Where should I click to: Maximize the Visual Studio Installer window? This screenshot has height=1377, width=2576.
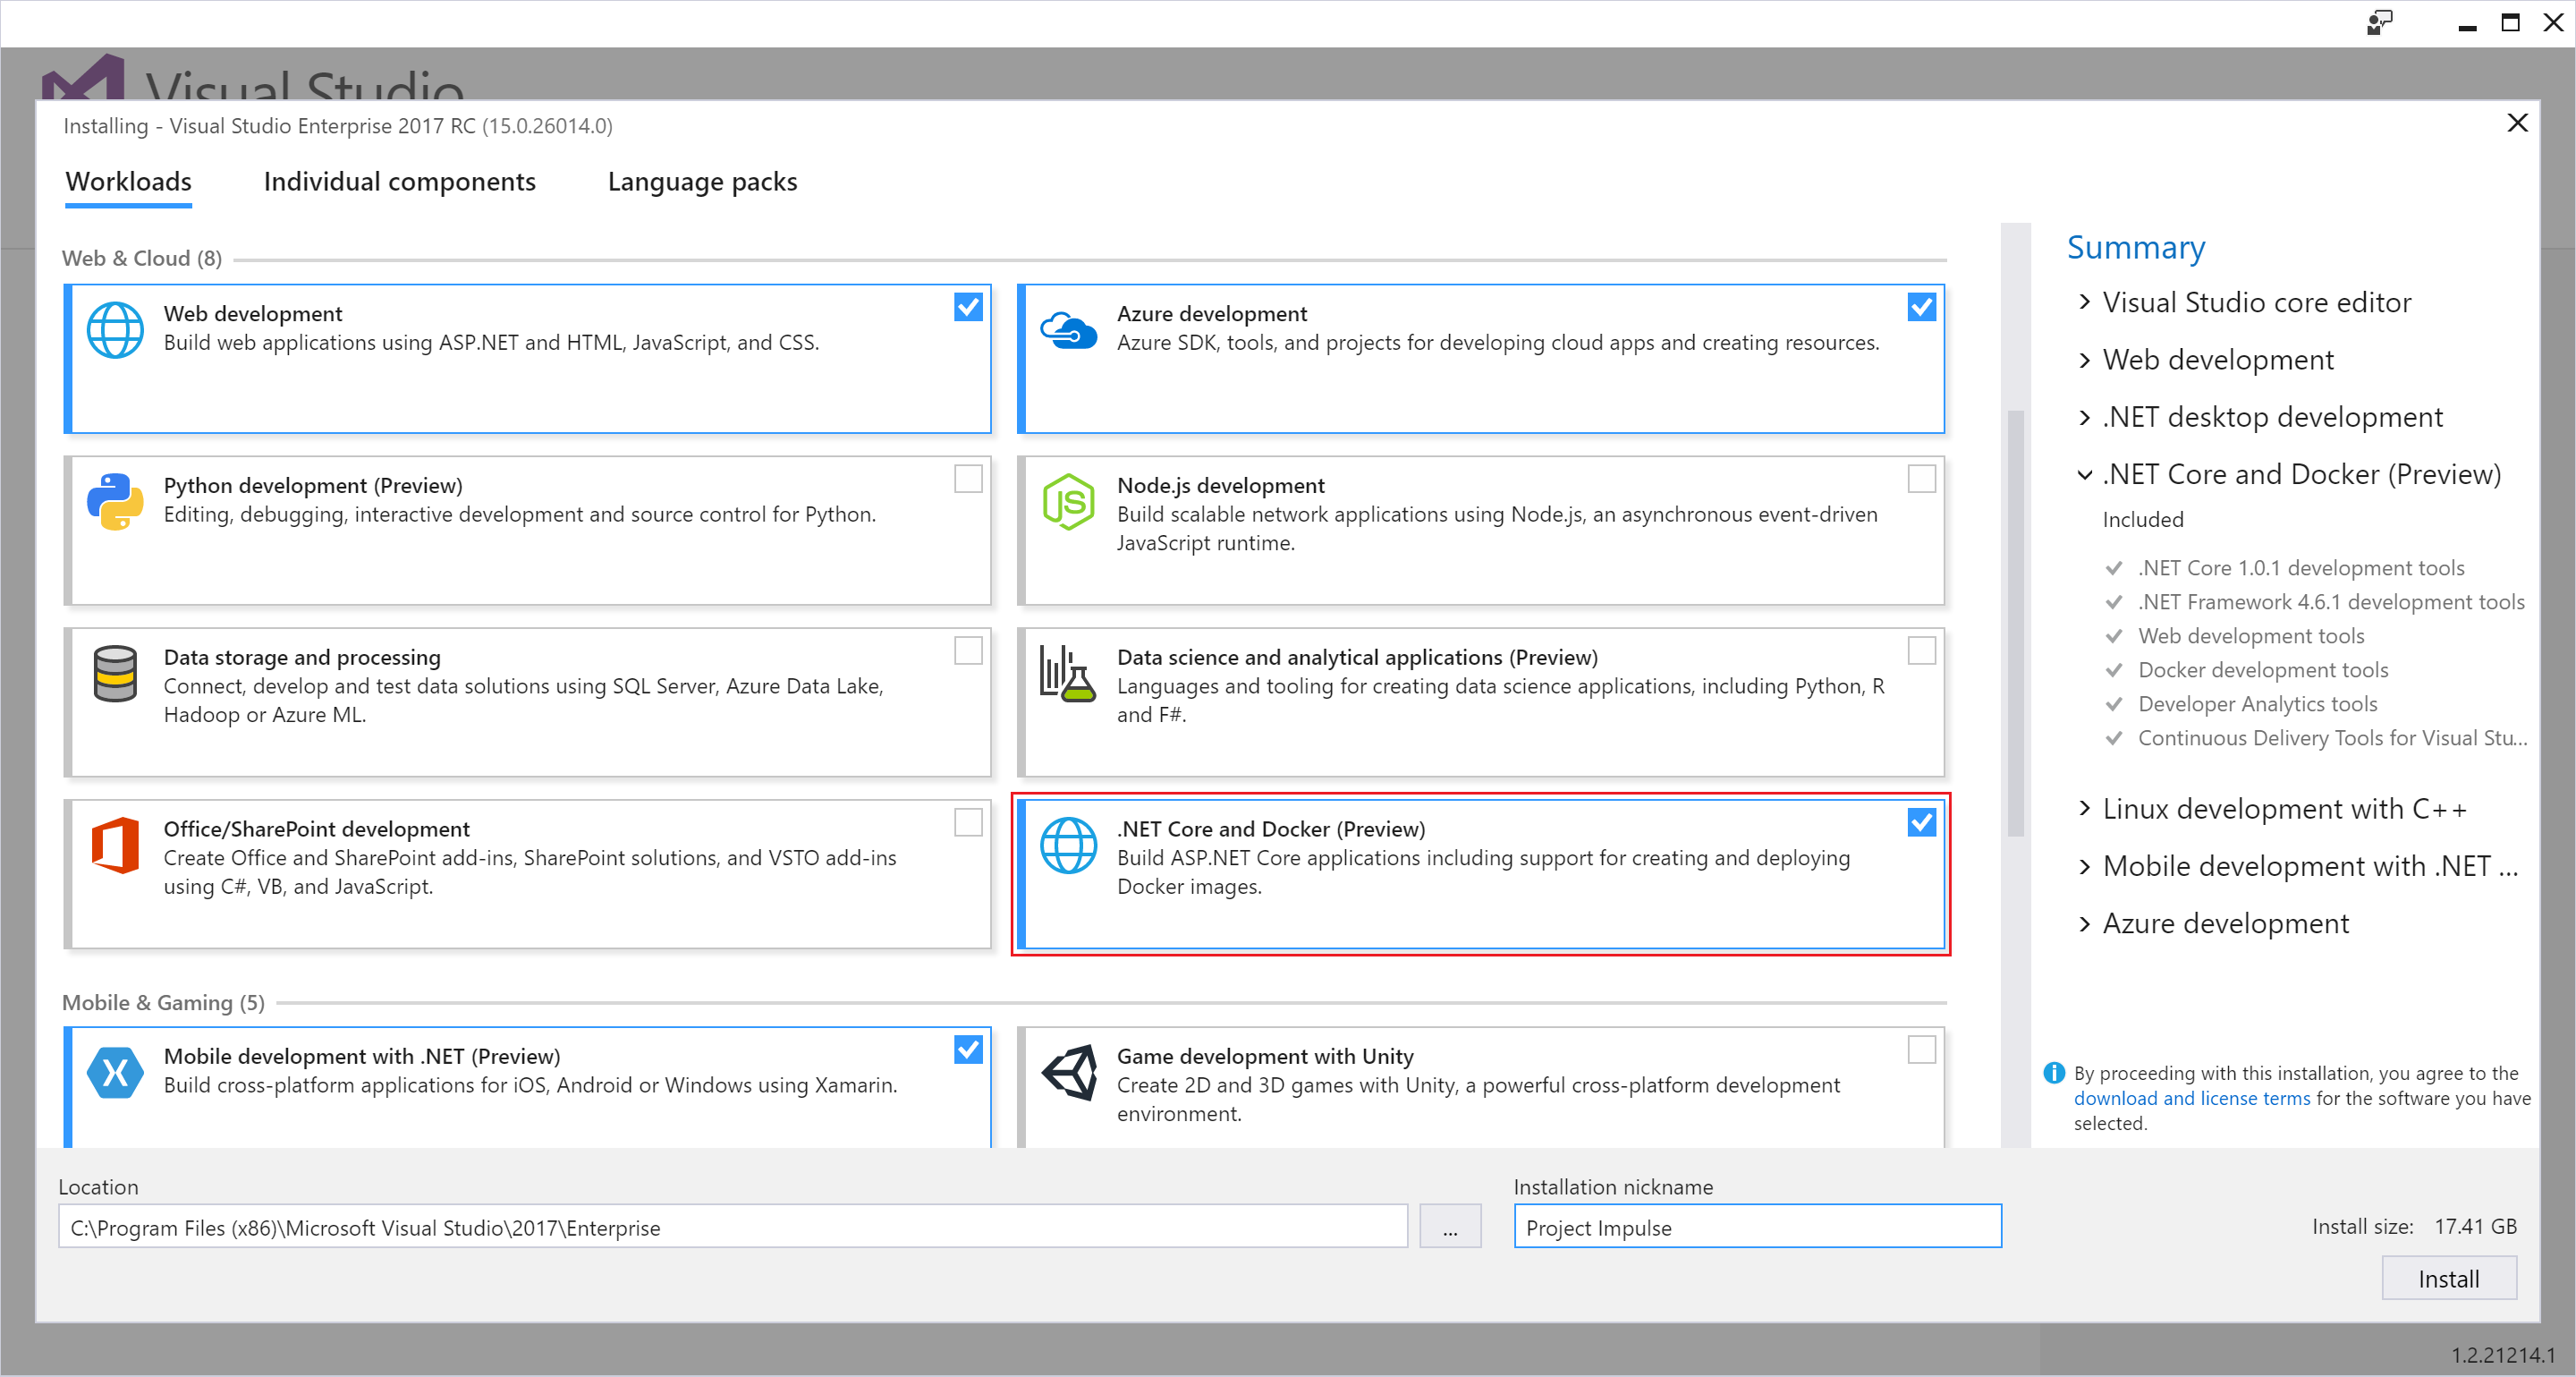pyautogui.click(x=2510, y=22)
